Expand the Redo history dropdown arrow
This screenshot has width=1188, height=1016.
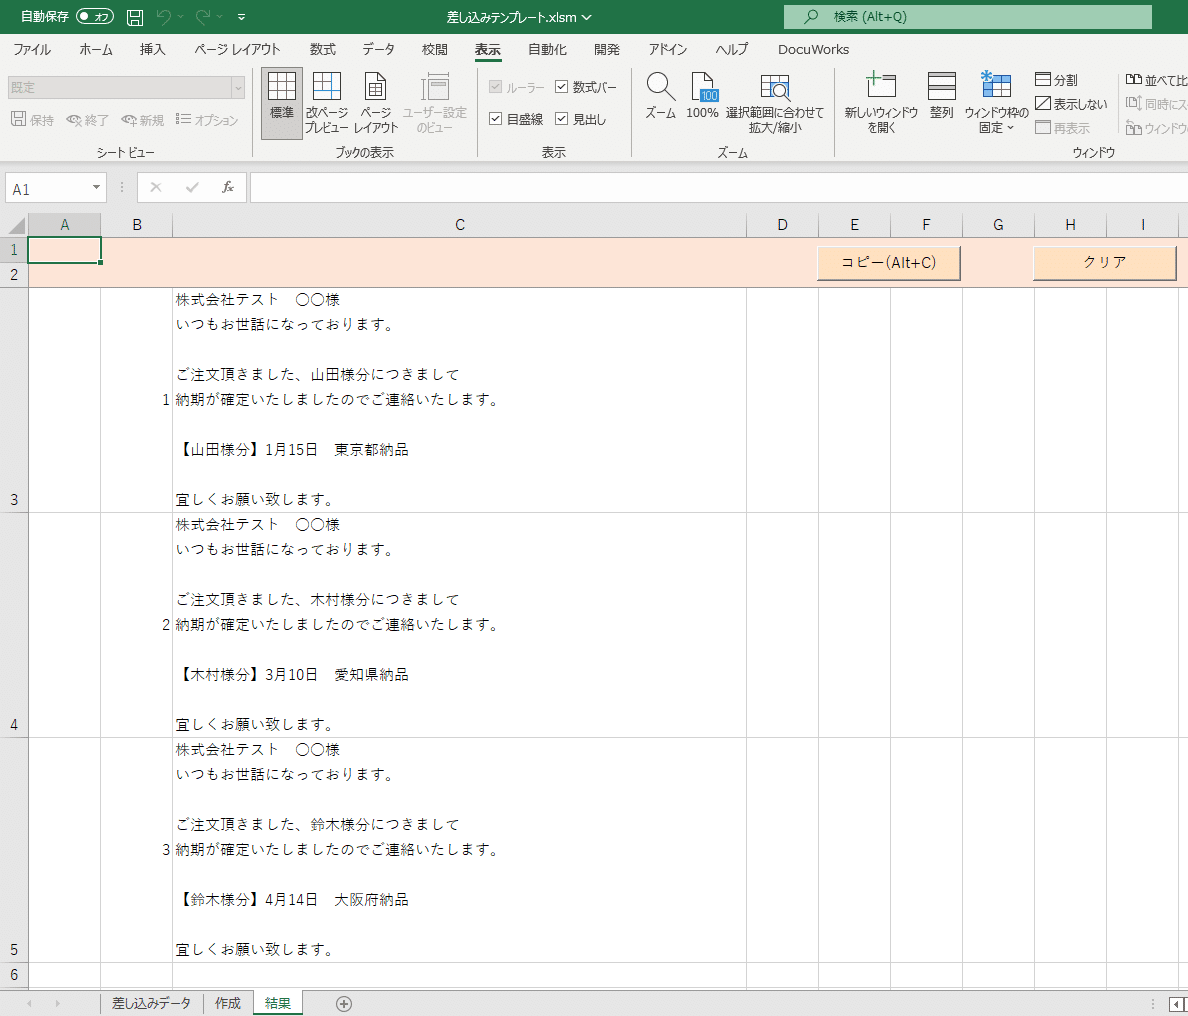pos(220,17)
